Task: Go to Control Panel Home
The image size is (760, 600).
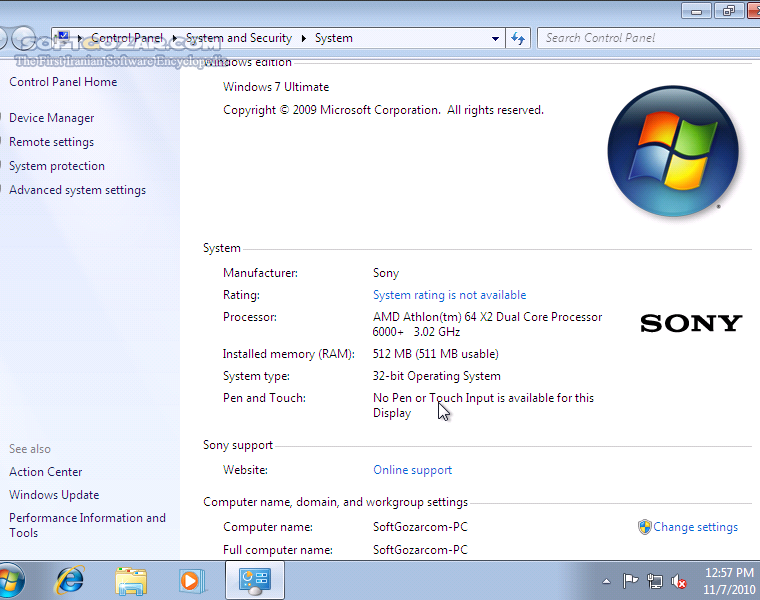Action: click(63, 82)
